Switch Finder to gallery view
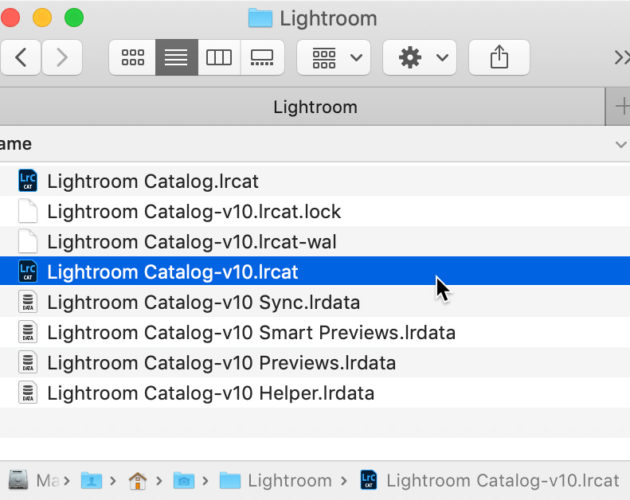Viewport: 630px width, 500px height. point(262,57)
